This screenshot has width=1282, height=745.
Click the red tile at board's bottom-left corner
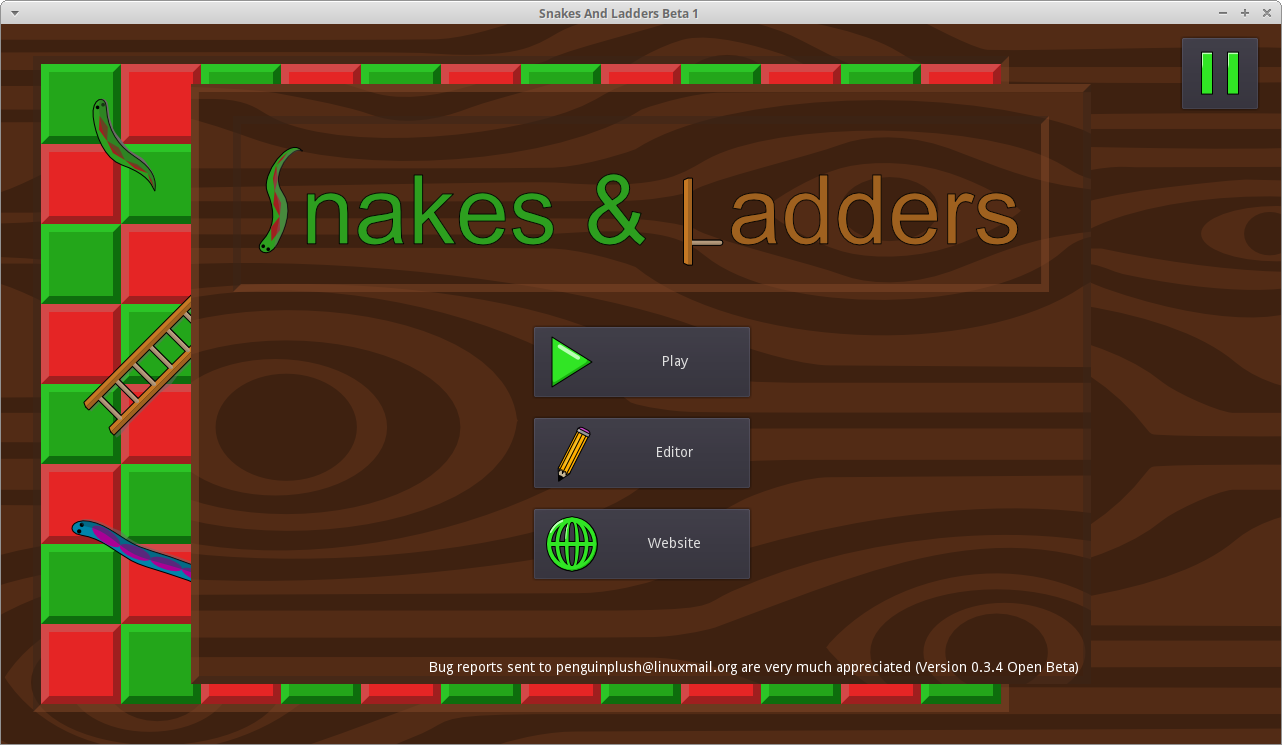80,663
